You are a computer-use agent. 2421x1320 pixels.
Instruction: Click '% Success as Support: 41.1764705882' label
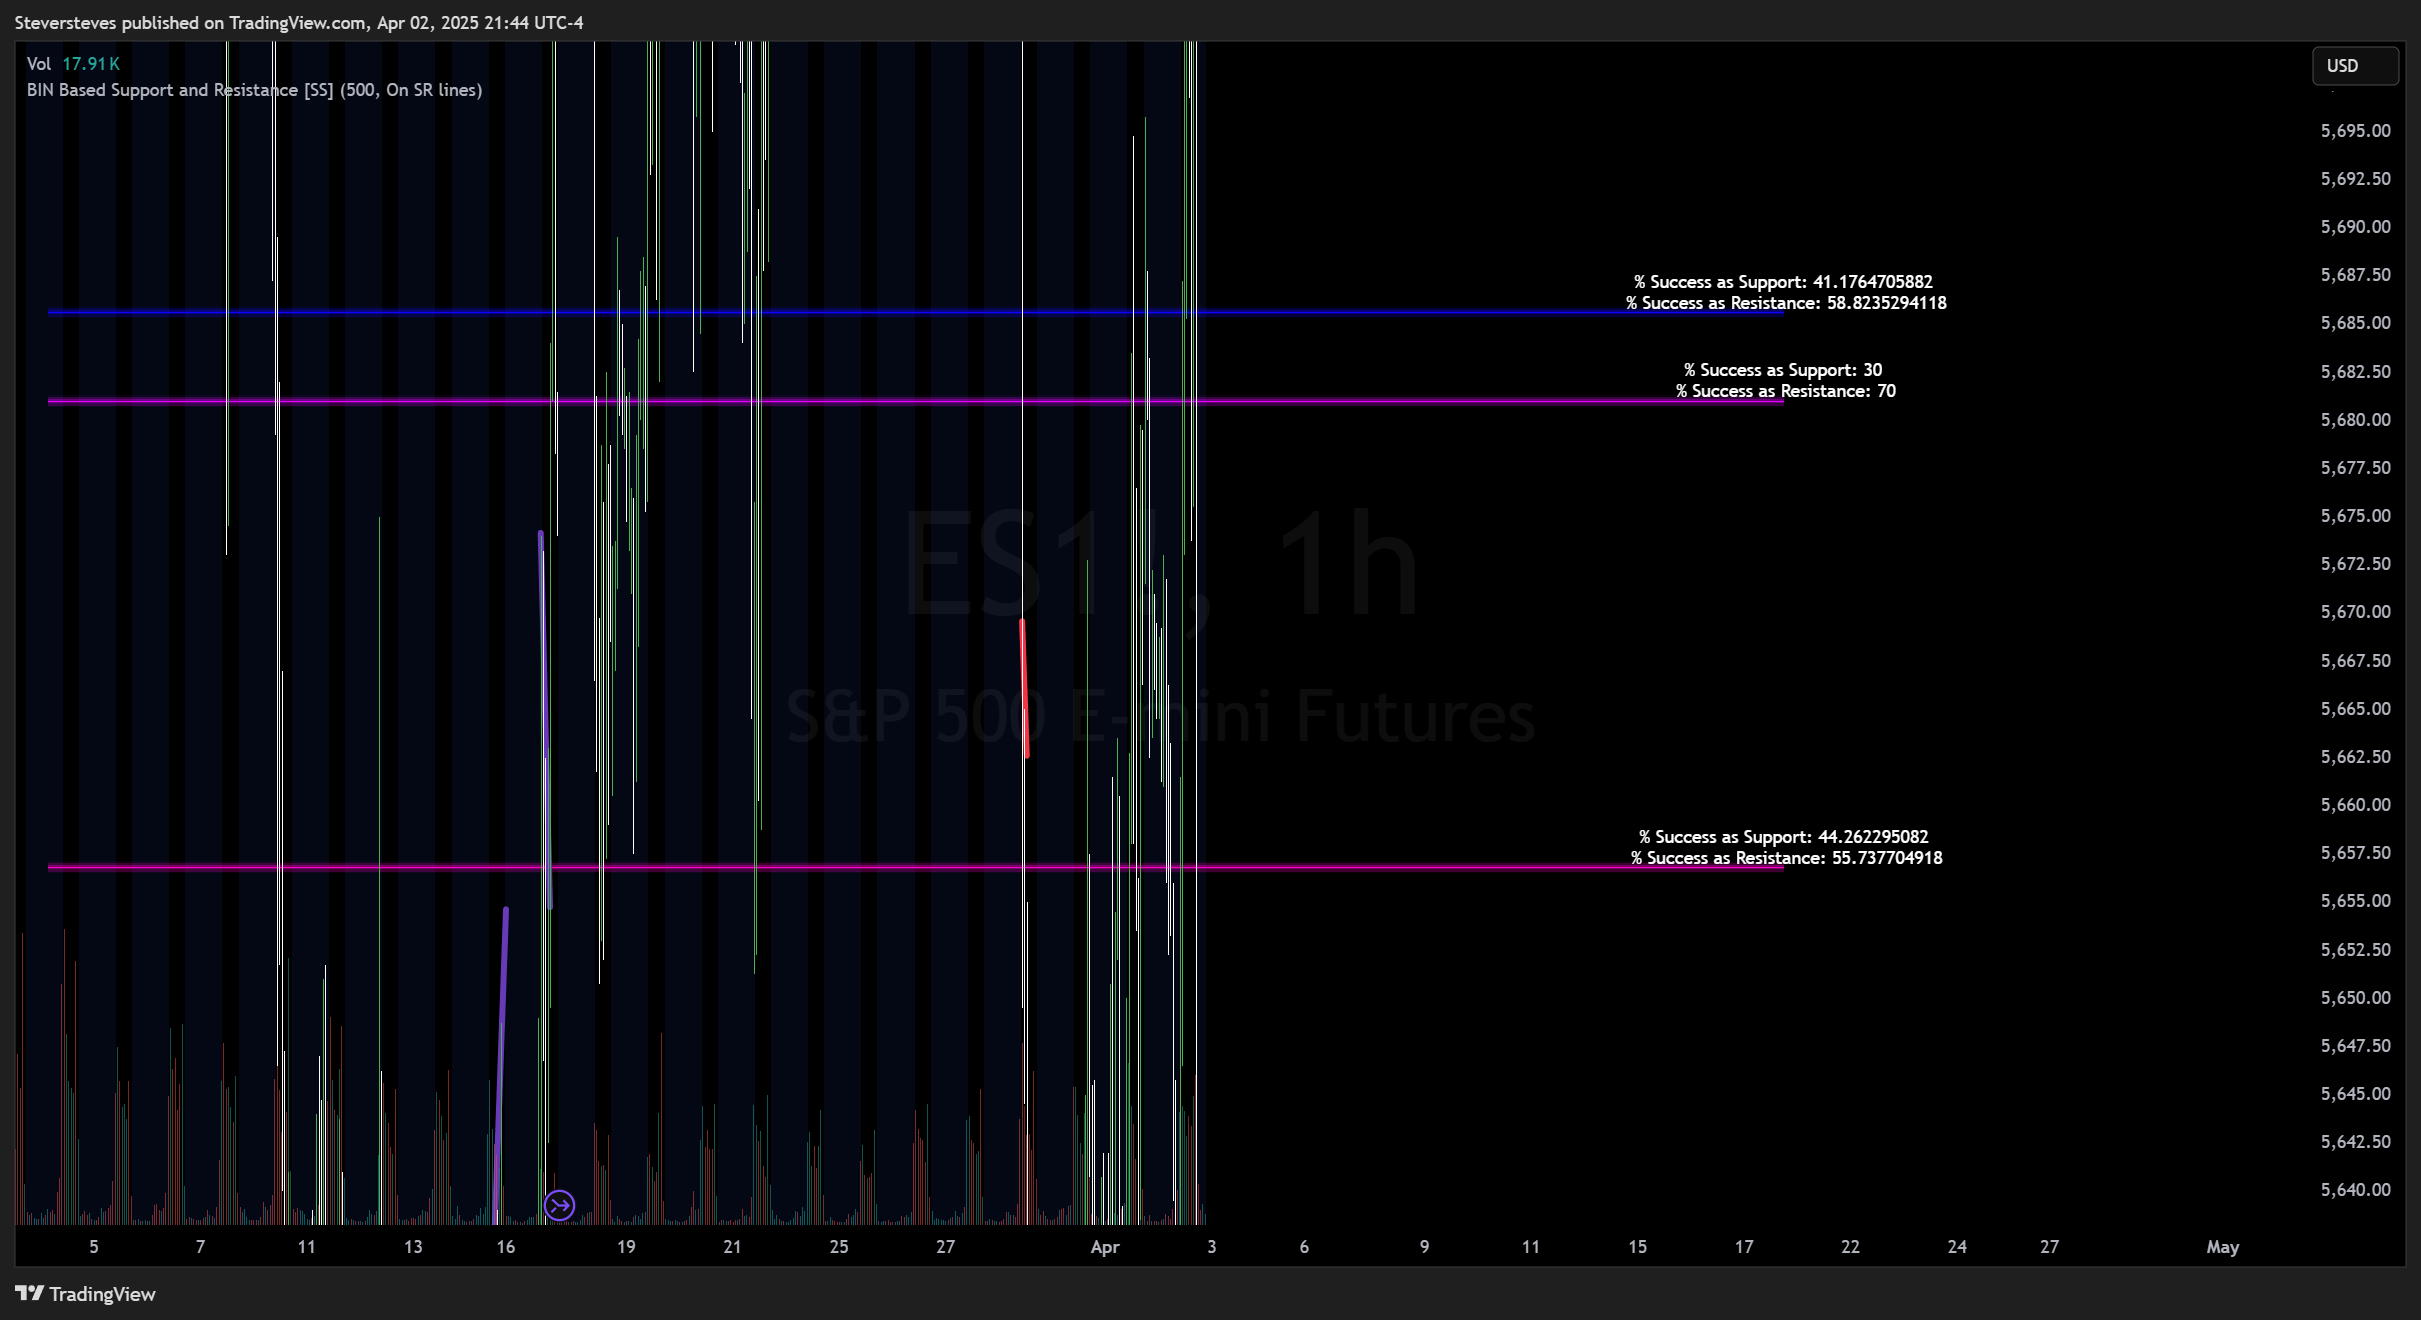(x=1783, y=282)
